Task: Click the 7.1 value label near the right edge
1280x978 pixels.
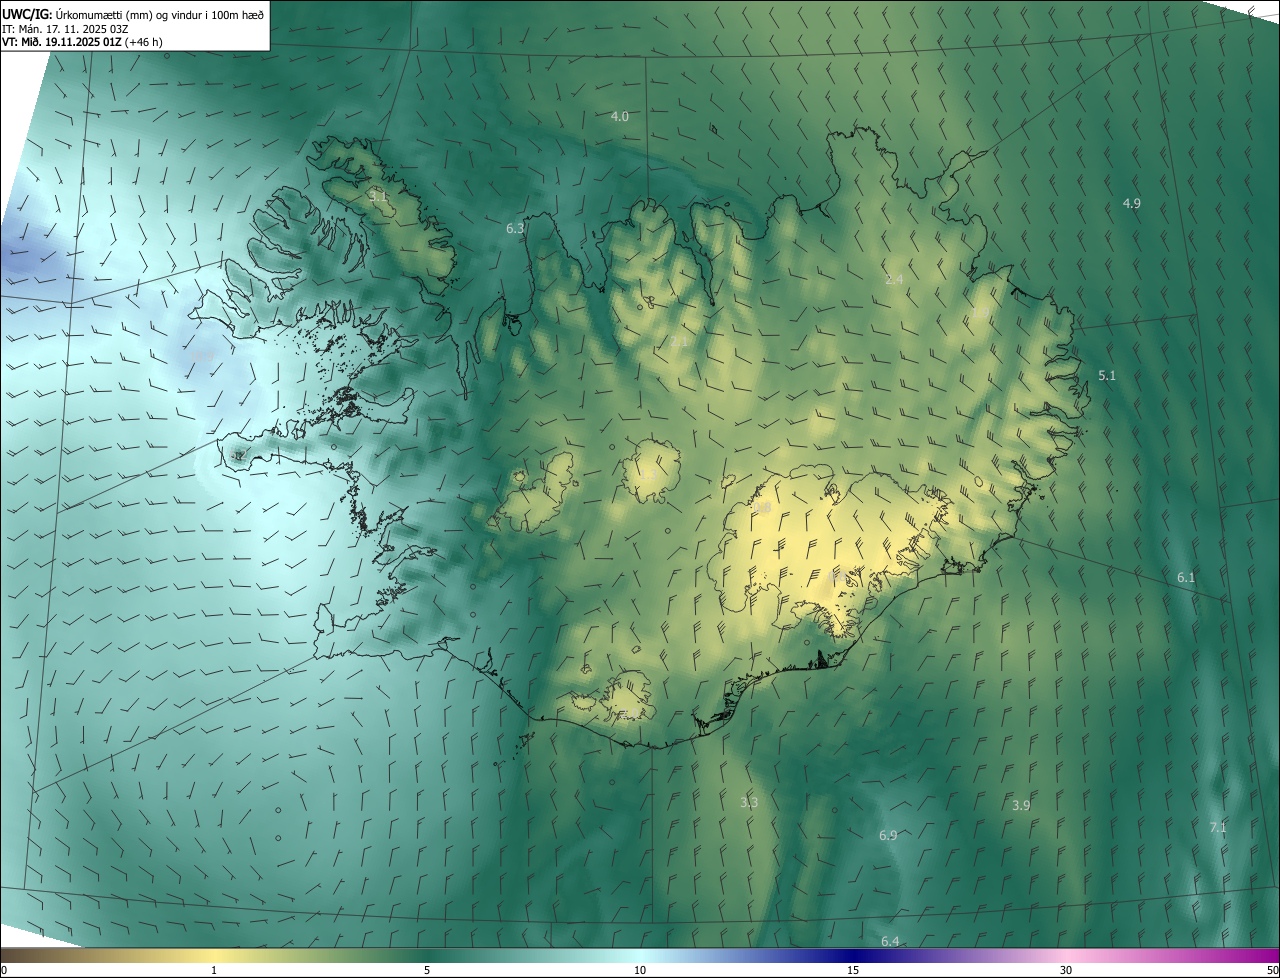Action: click(1218, 827)
